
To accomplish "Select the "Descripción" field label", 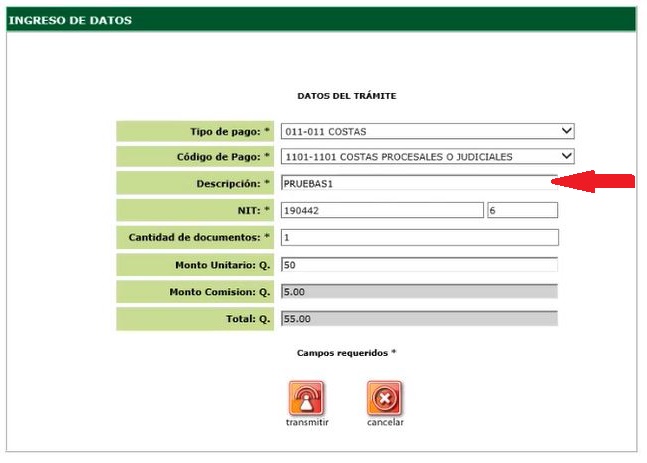I will coord(233,184).
